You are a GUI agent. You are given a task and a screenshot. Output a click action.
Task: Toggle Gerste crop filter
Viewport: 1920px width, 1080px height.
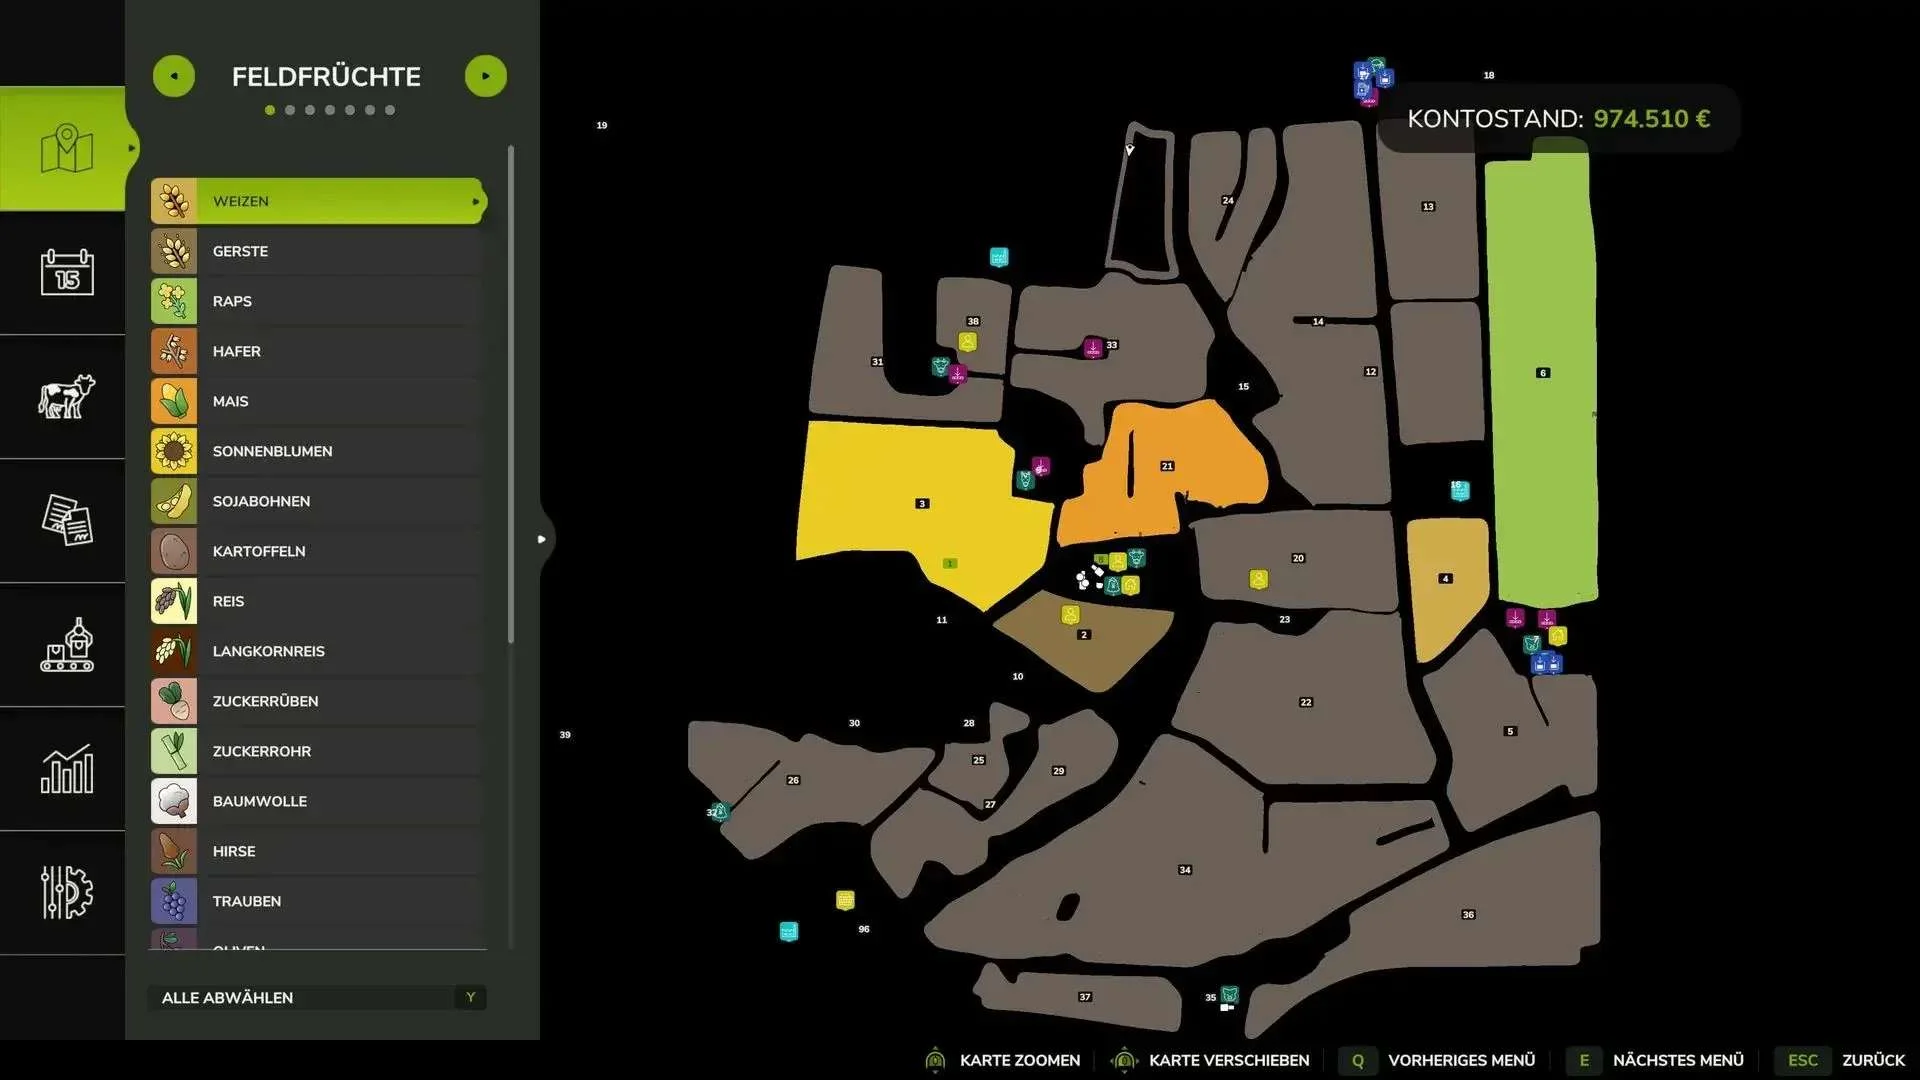[x=318, y=251]
